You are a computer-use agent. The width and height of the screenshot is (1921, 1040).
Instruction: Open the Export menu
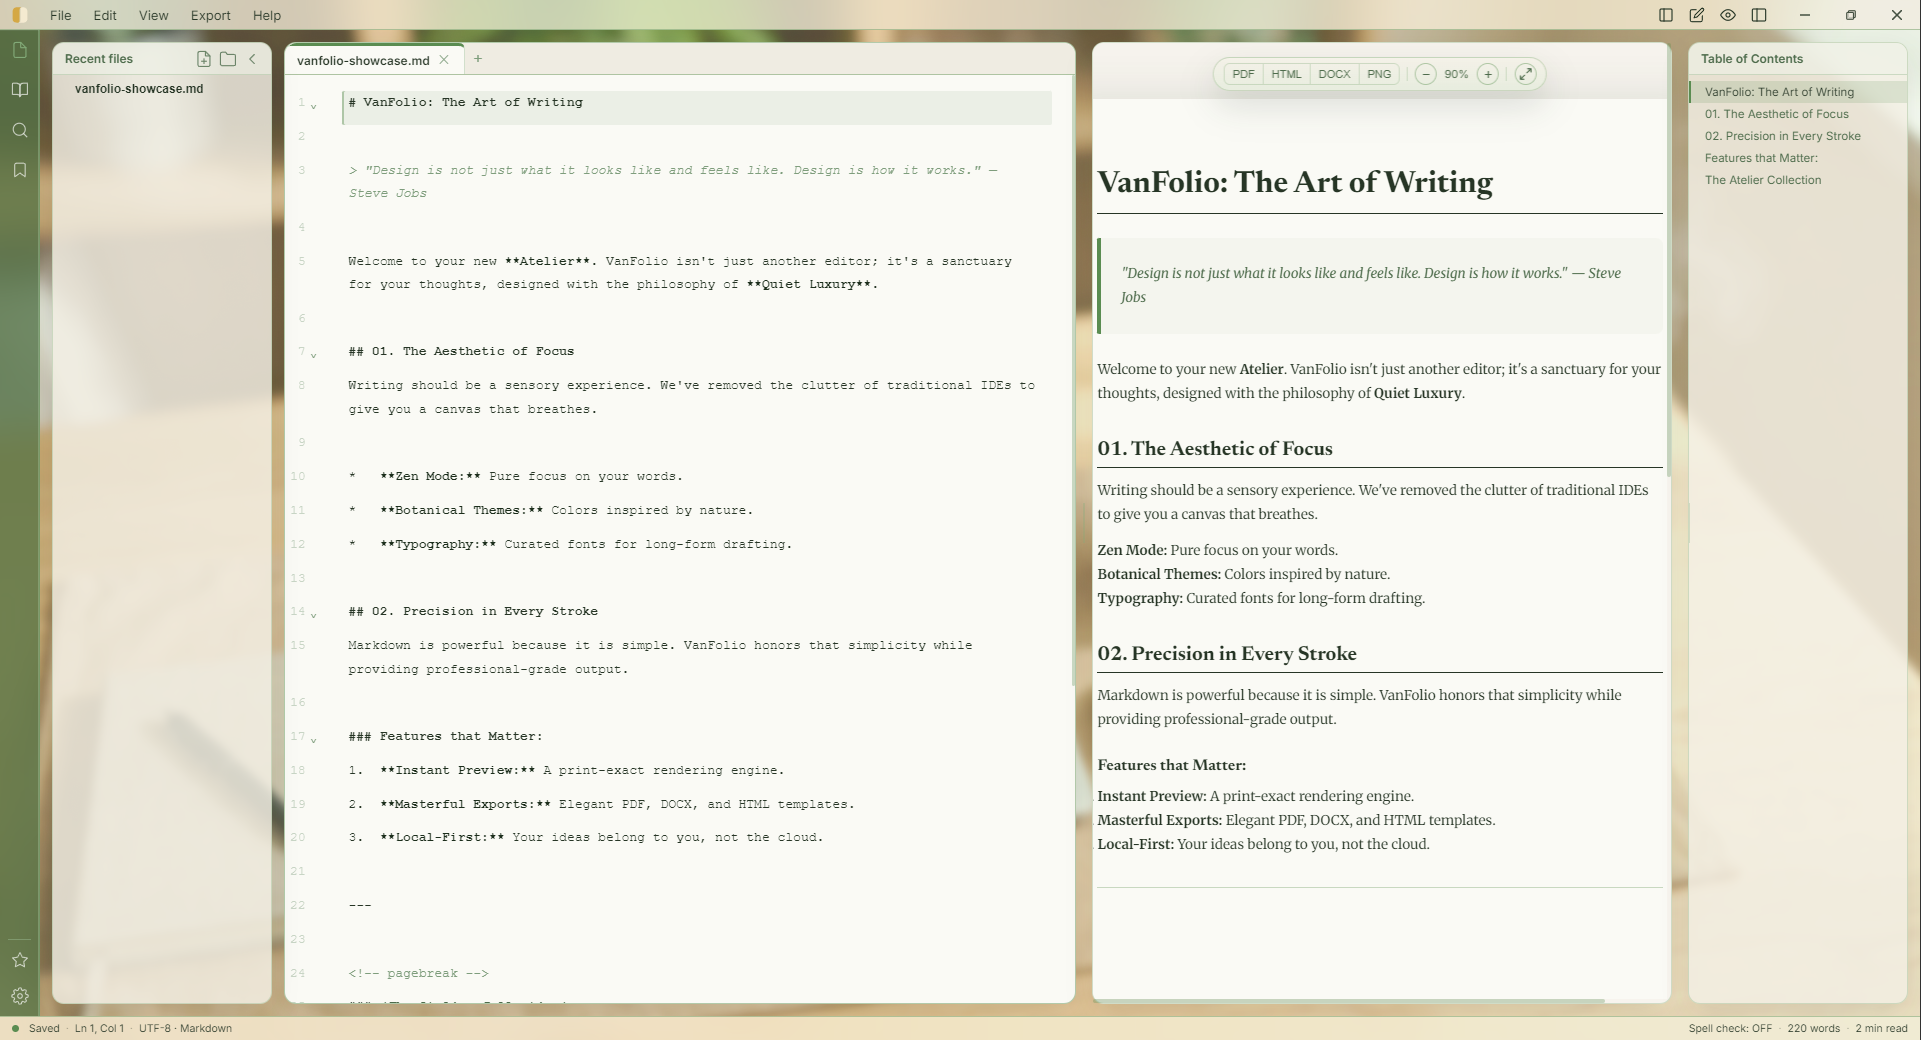tap(209, 15)
